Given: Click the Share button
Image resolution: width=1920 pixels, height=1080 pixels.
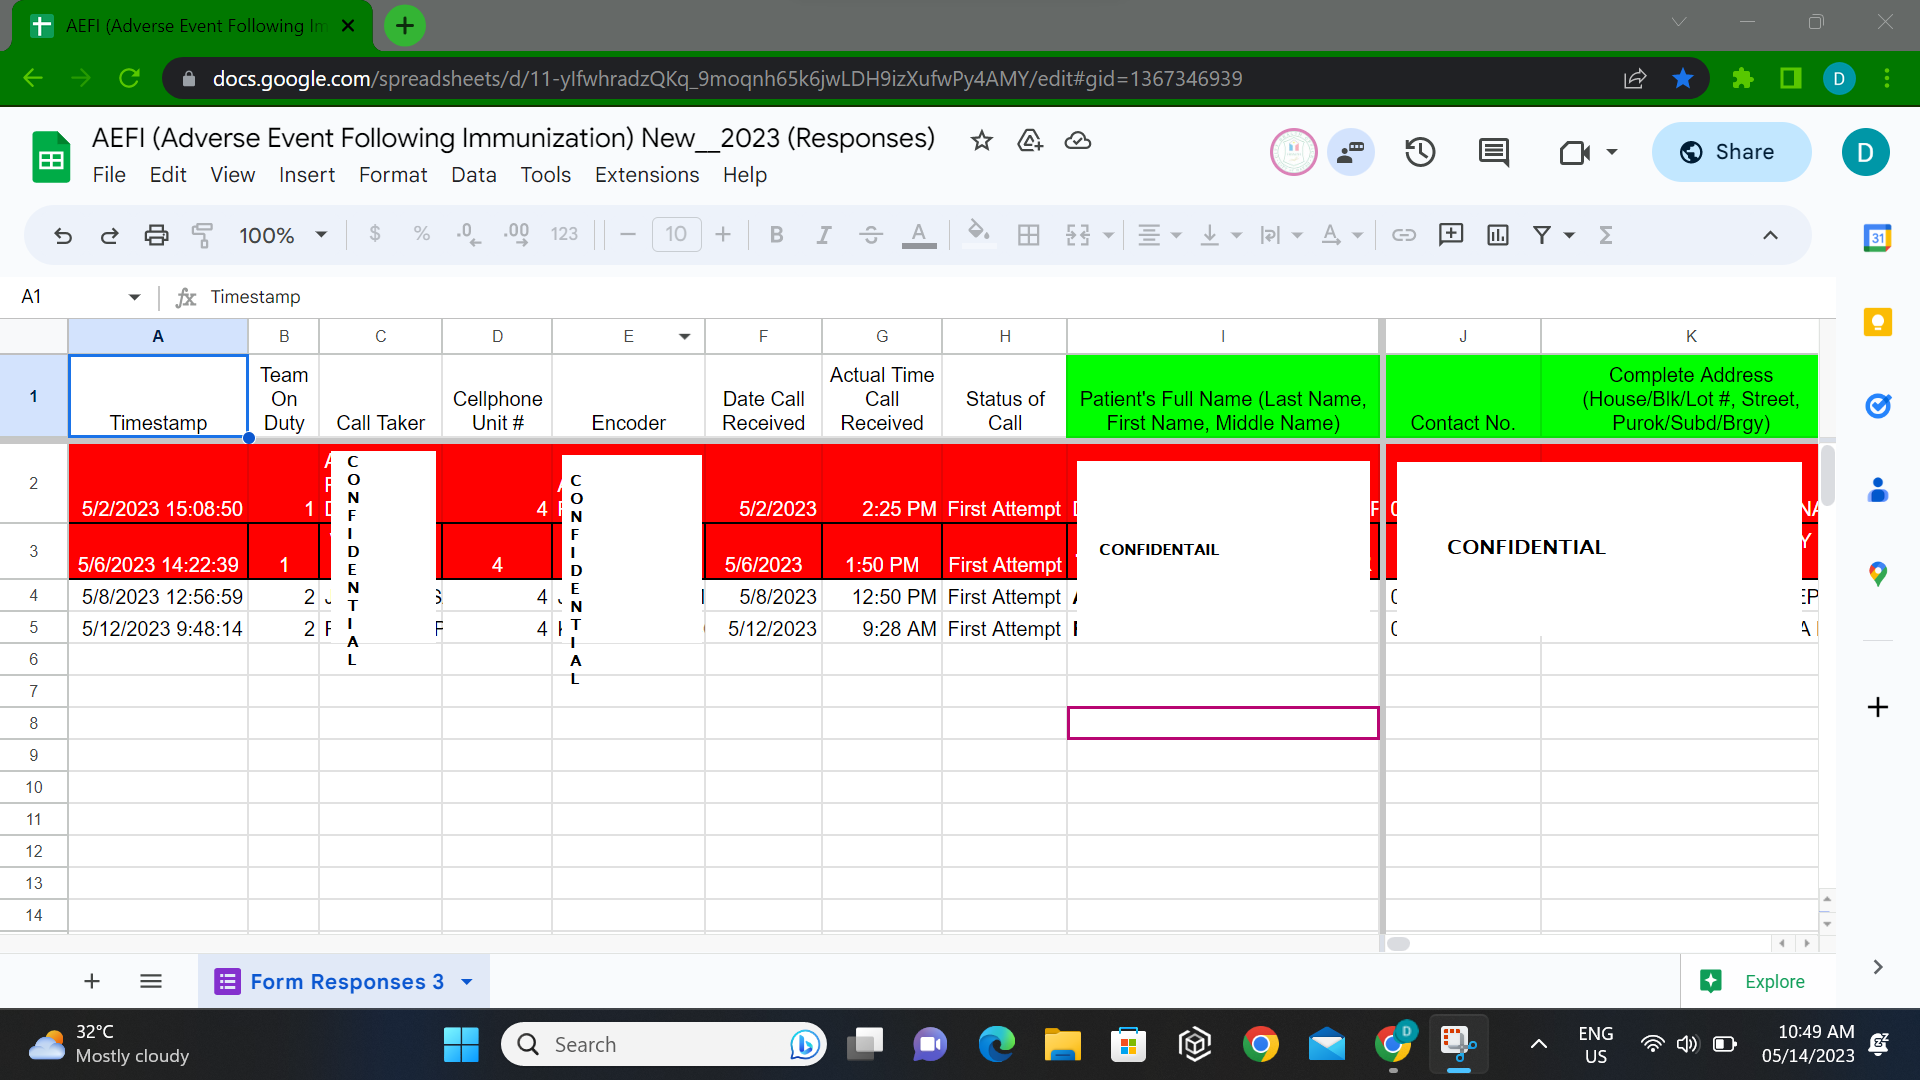Looking at the screenshot, I should click(1730, 152).
